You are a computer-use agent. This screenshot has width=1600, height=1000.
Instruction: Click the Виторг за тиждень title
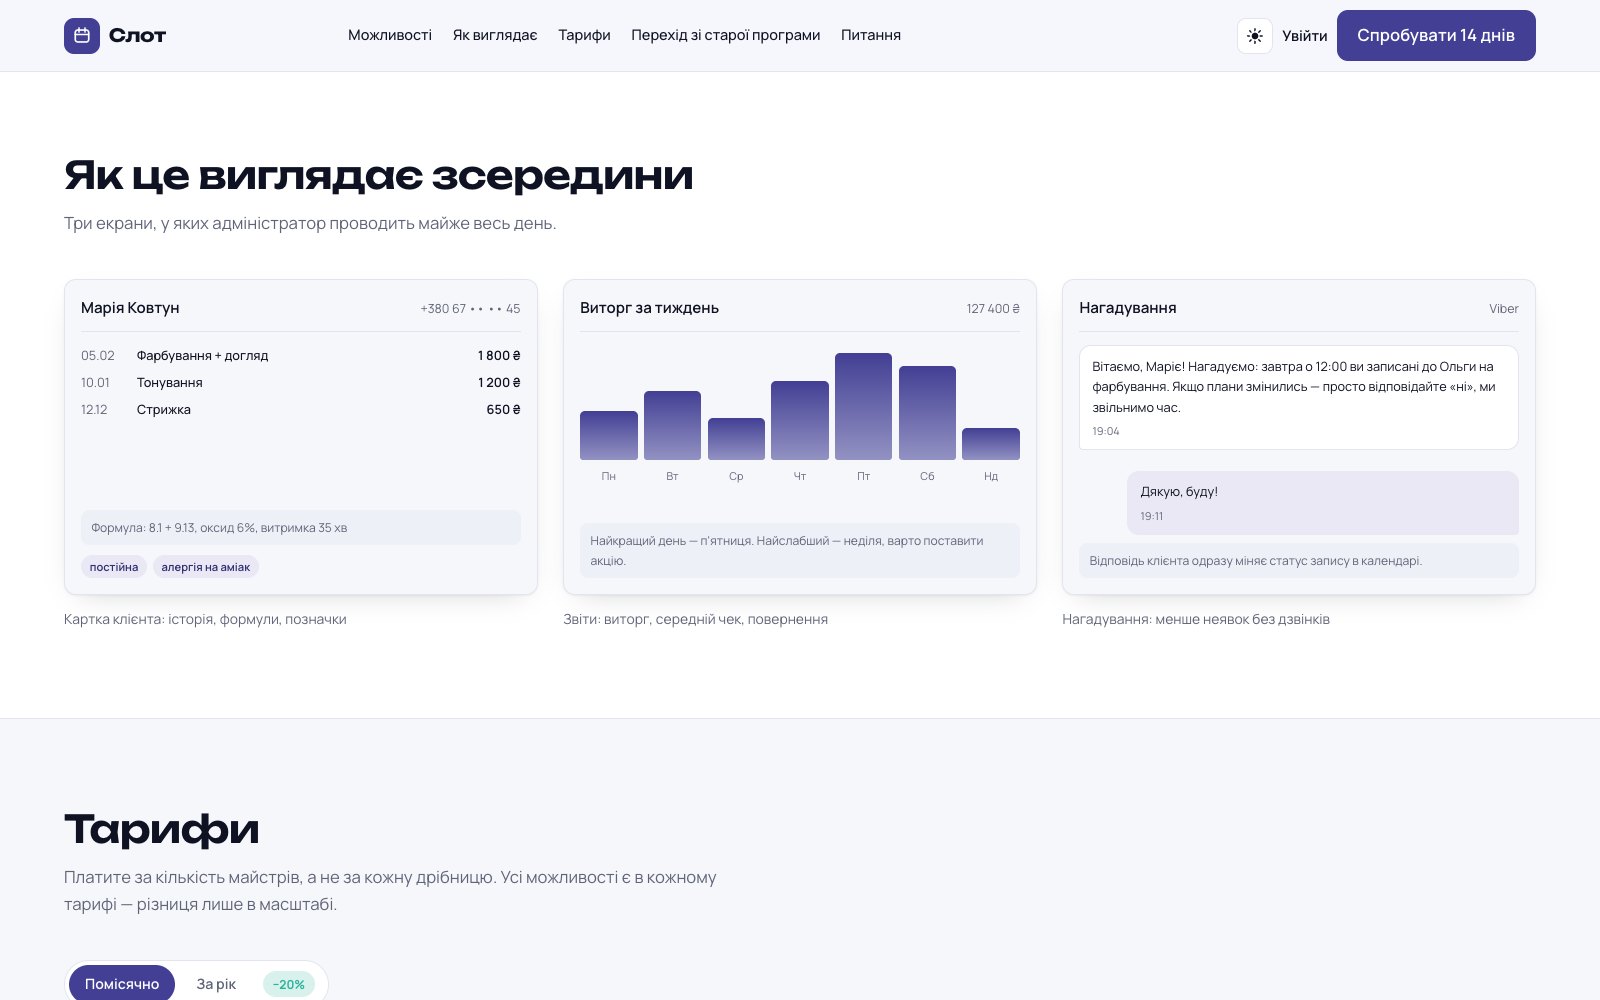(650, 308)
